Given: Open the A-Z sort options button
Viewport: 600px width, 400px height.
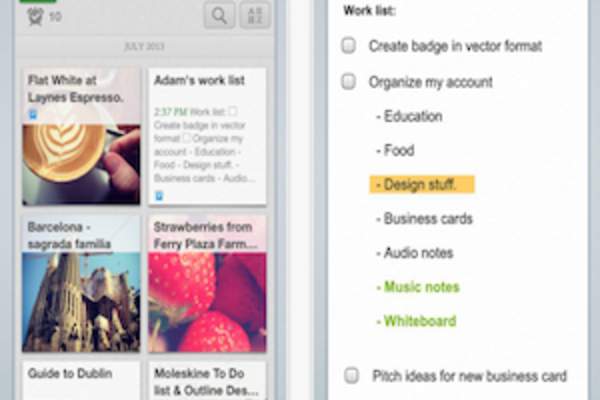Looking at the screenshot, I should click(255, 15).
